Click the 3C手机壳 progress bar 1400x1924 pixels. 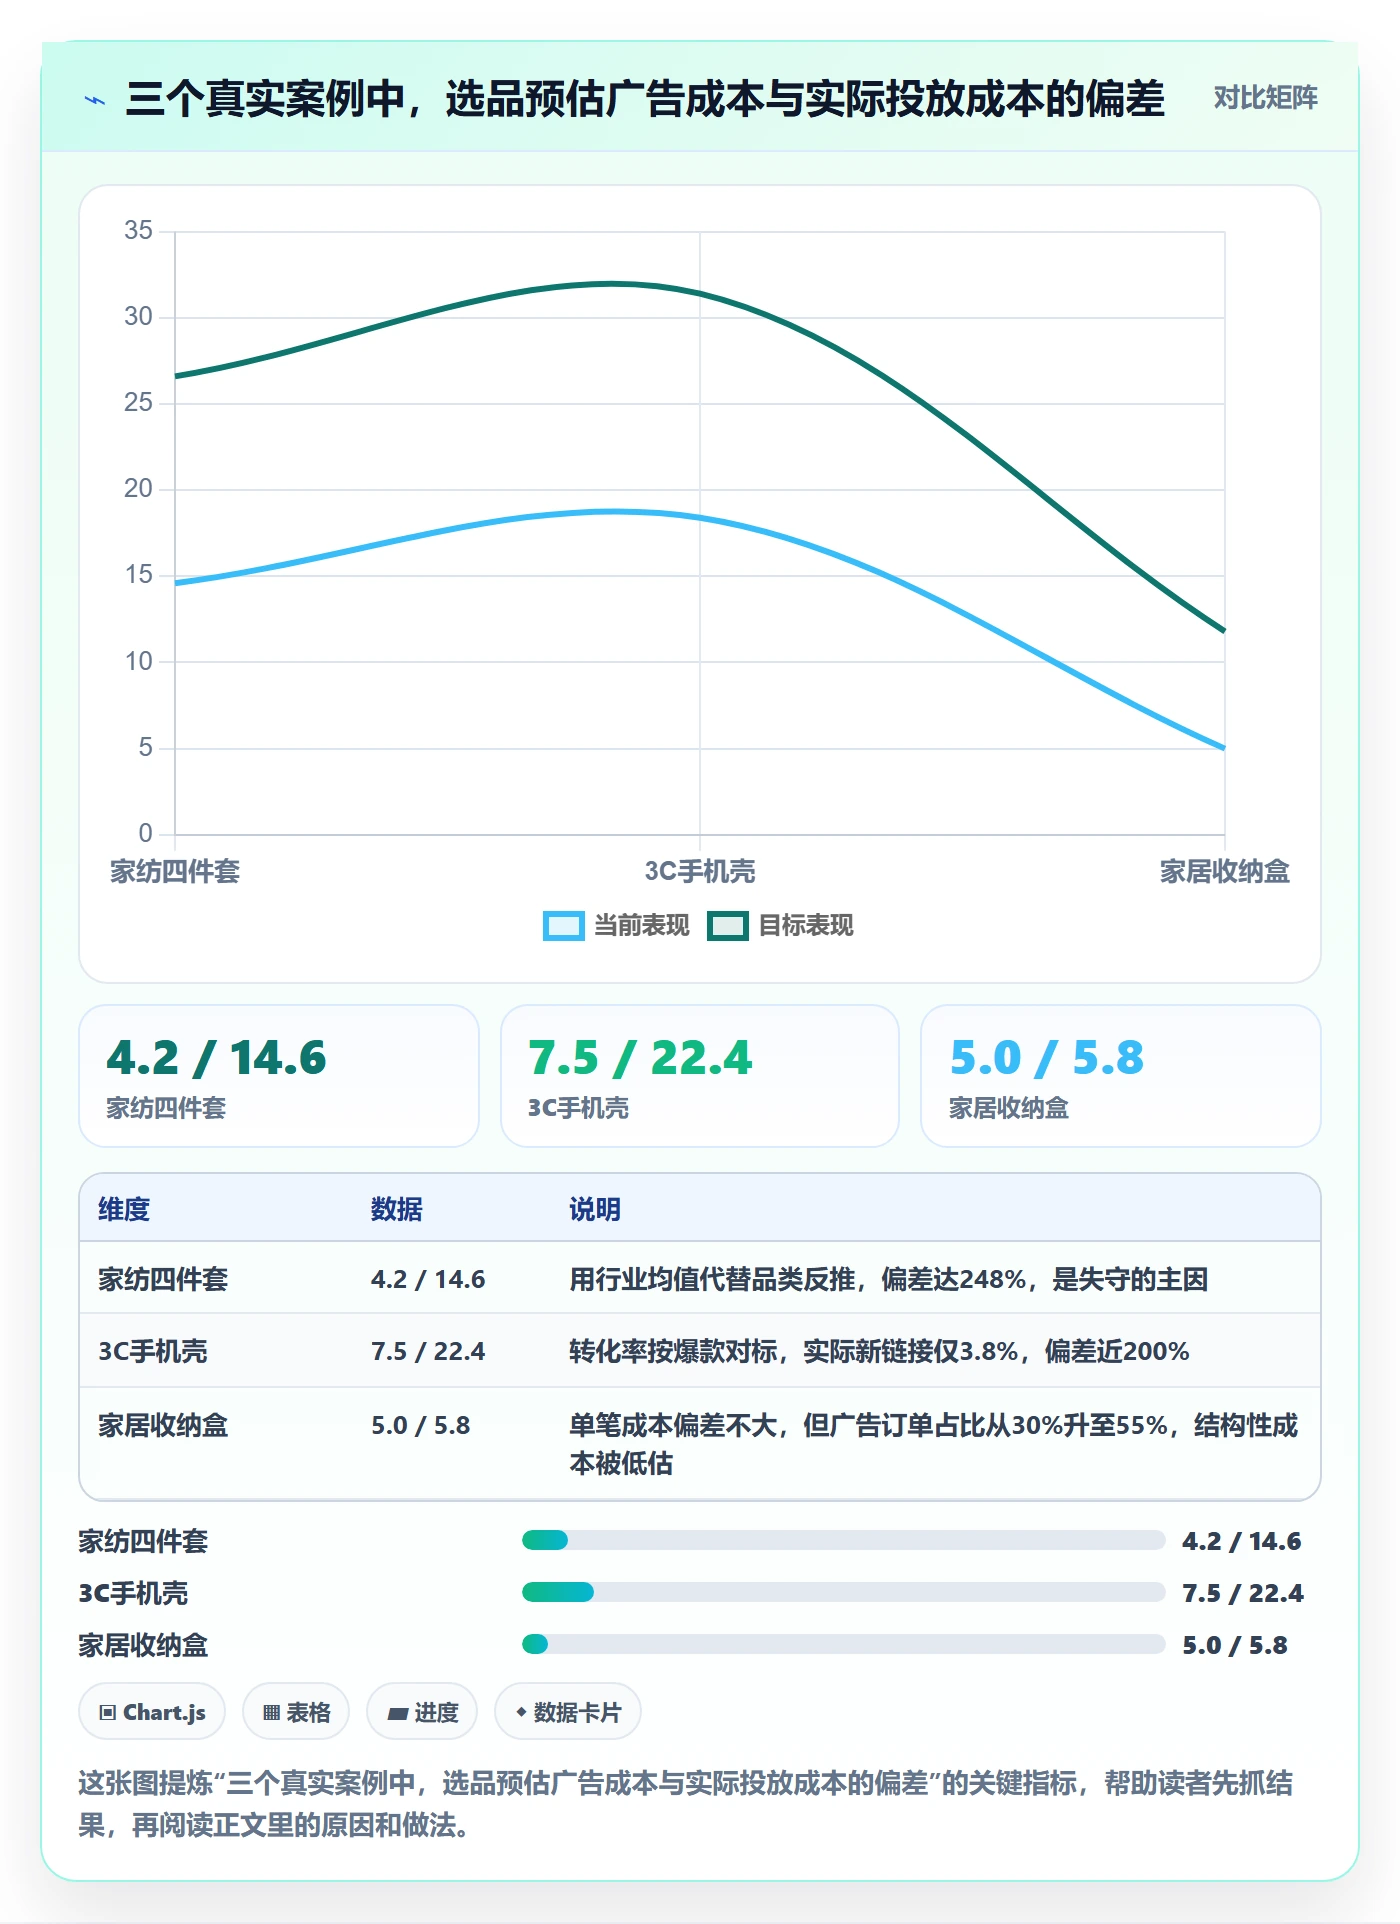843,1592
